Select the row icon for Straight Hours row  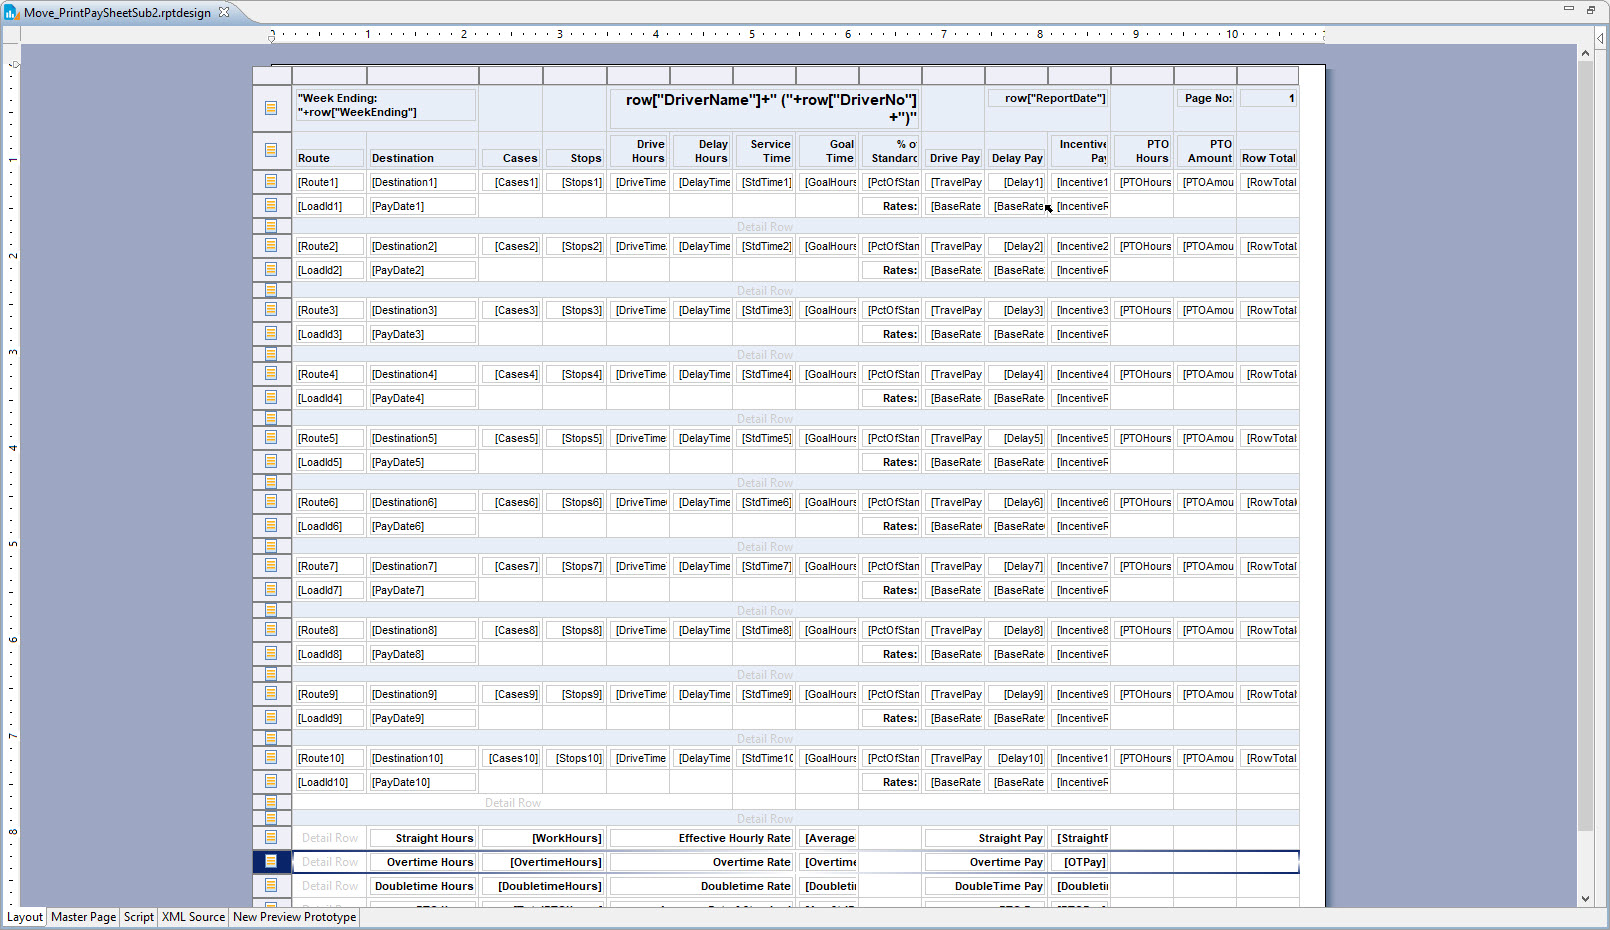[x=271, y=837]
